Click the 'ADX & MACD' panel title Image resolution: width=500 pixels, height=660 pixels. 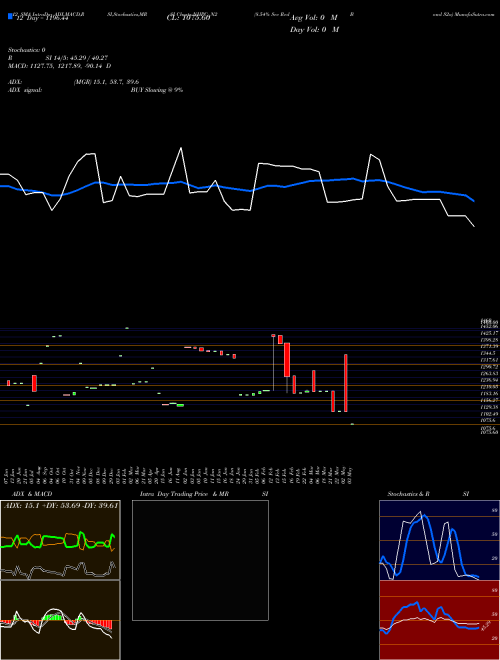32,494
